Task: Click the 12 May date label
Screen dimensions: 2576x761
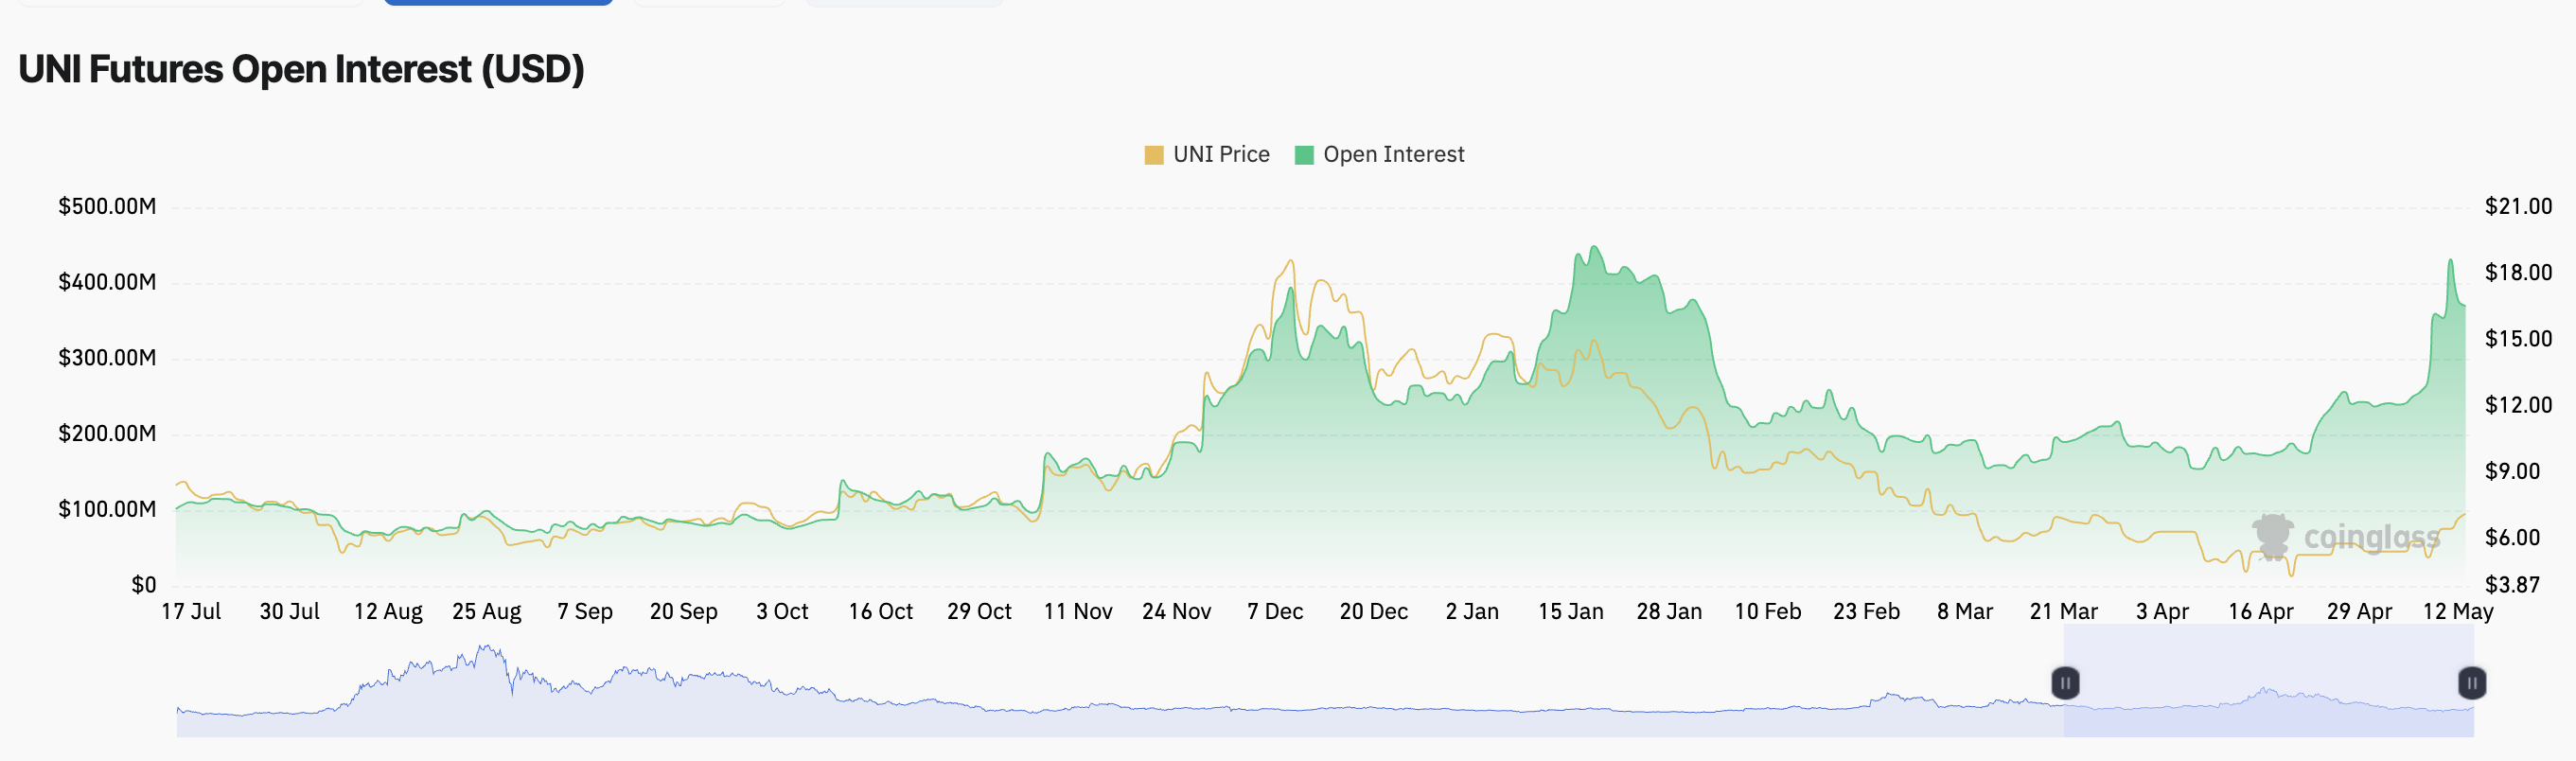Action: pyautogui.click(x=2457, y=611)
